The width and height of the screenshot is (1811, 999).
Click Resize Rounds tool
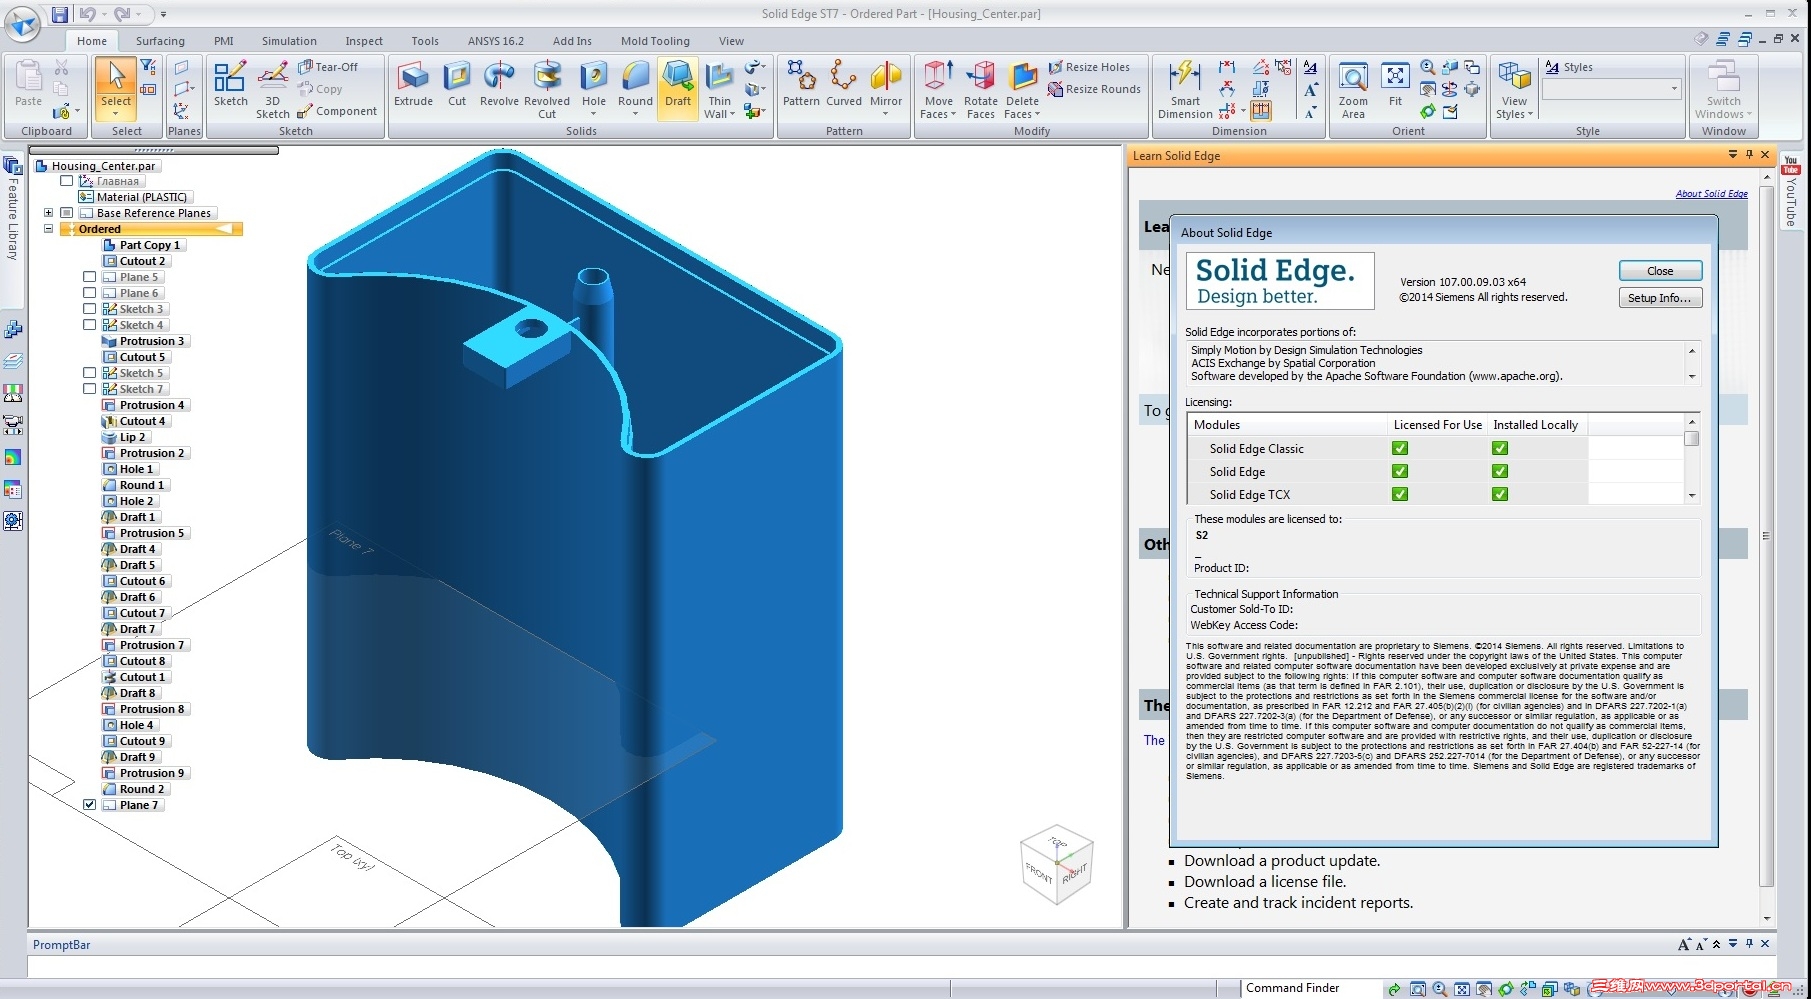[x=1094, y=89]
